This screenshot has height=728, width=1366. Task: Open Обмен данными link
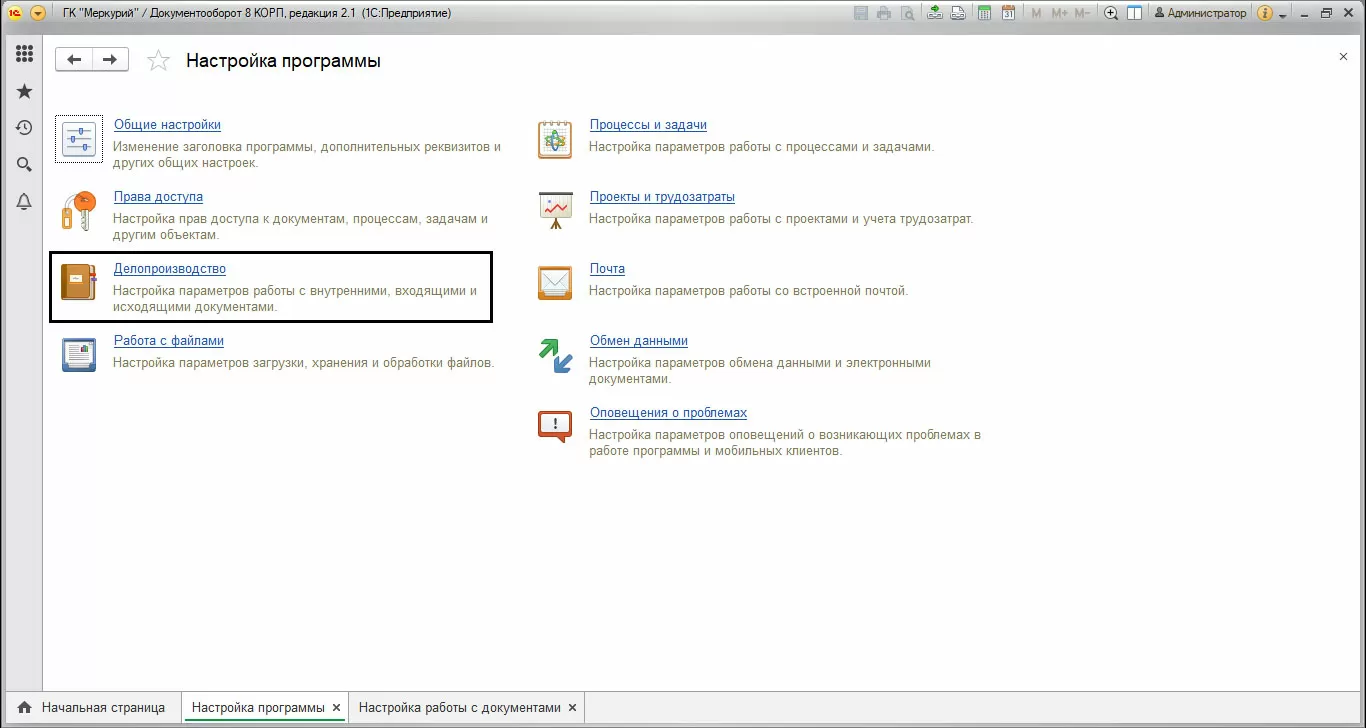tap(638, 341)
